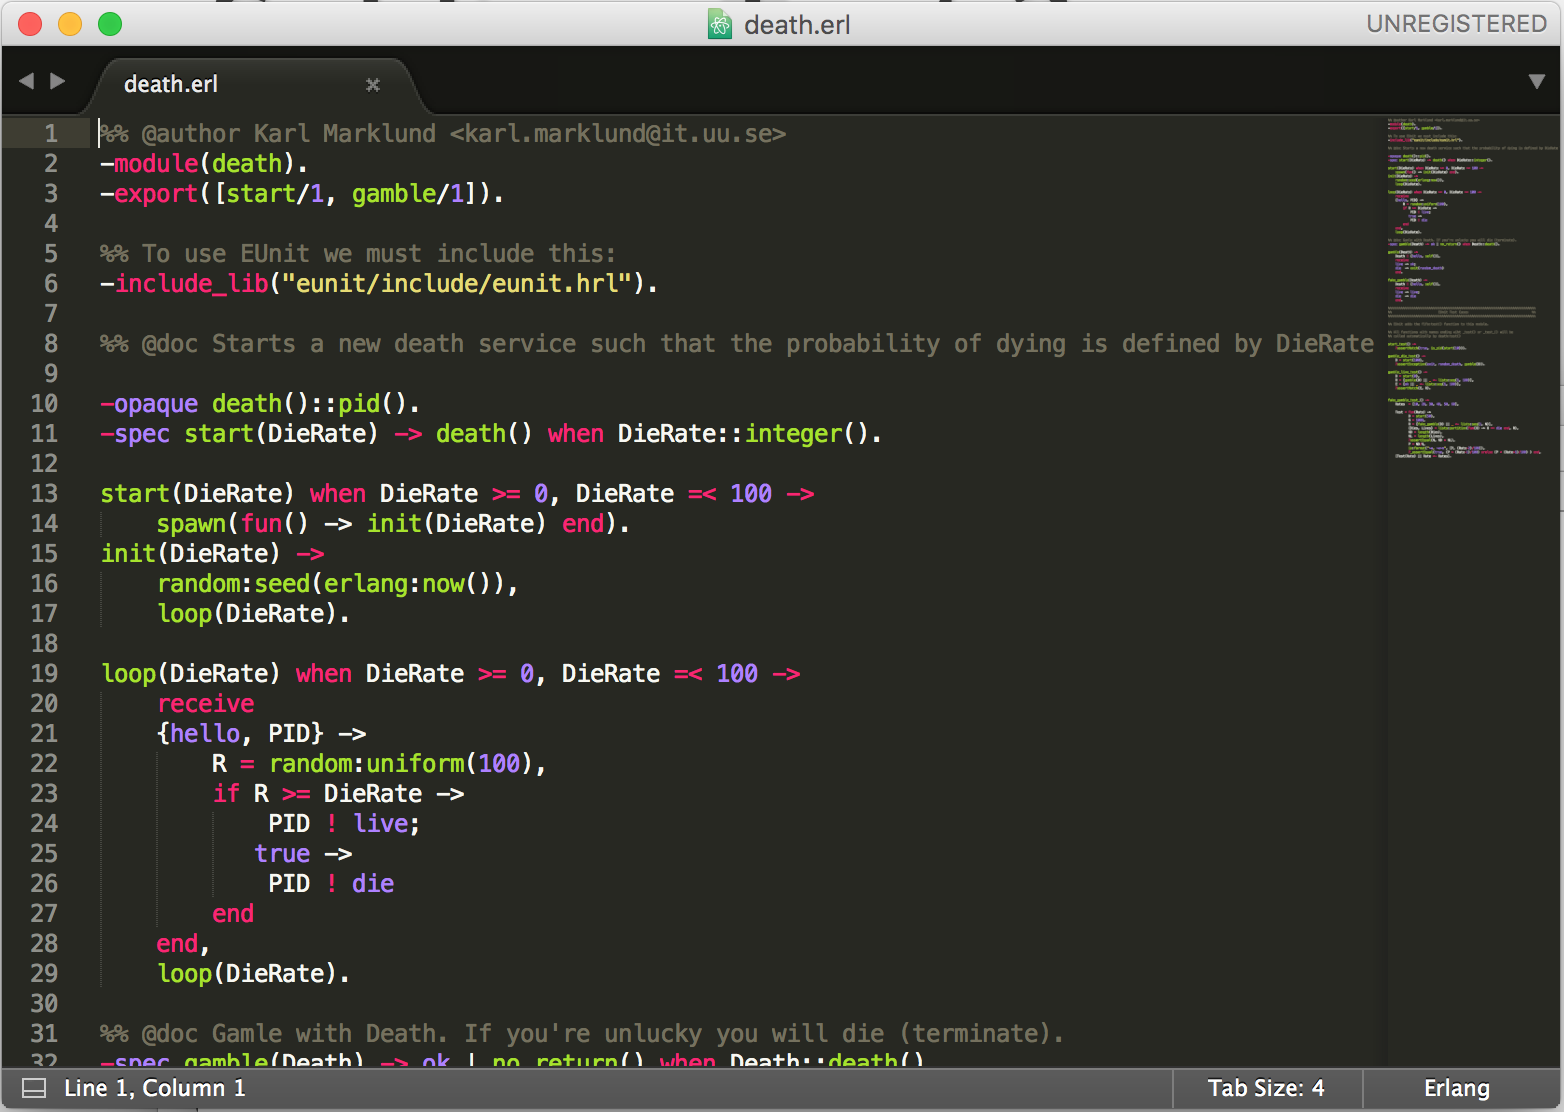This screenshot has width=1564, height=1112.
Task: Click line number 19 in gutter
Action: [x=45, y=674]
